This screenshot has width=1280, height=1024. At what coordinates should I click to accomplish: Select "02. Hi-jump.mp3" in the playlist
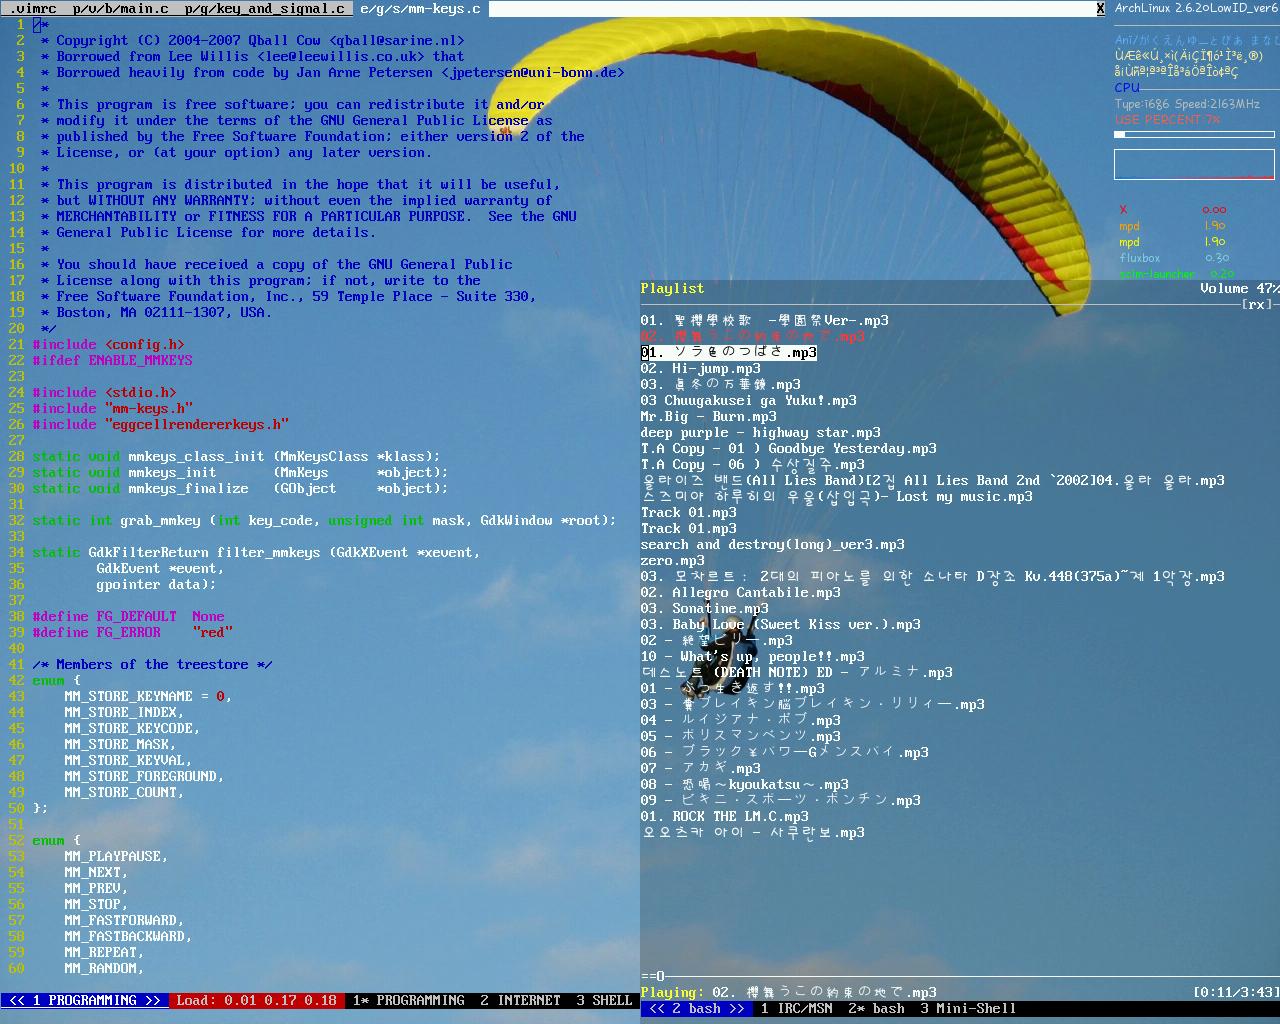[x=701, y=368]
